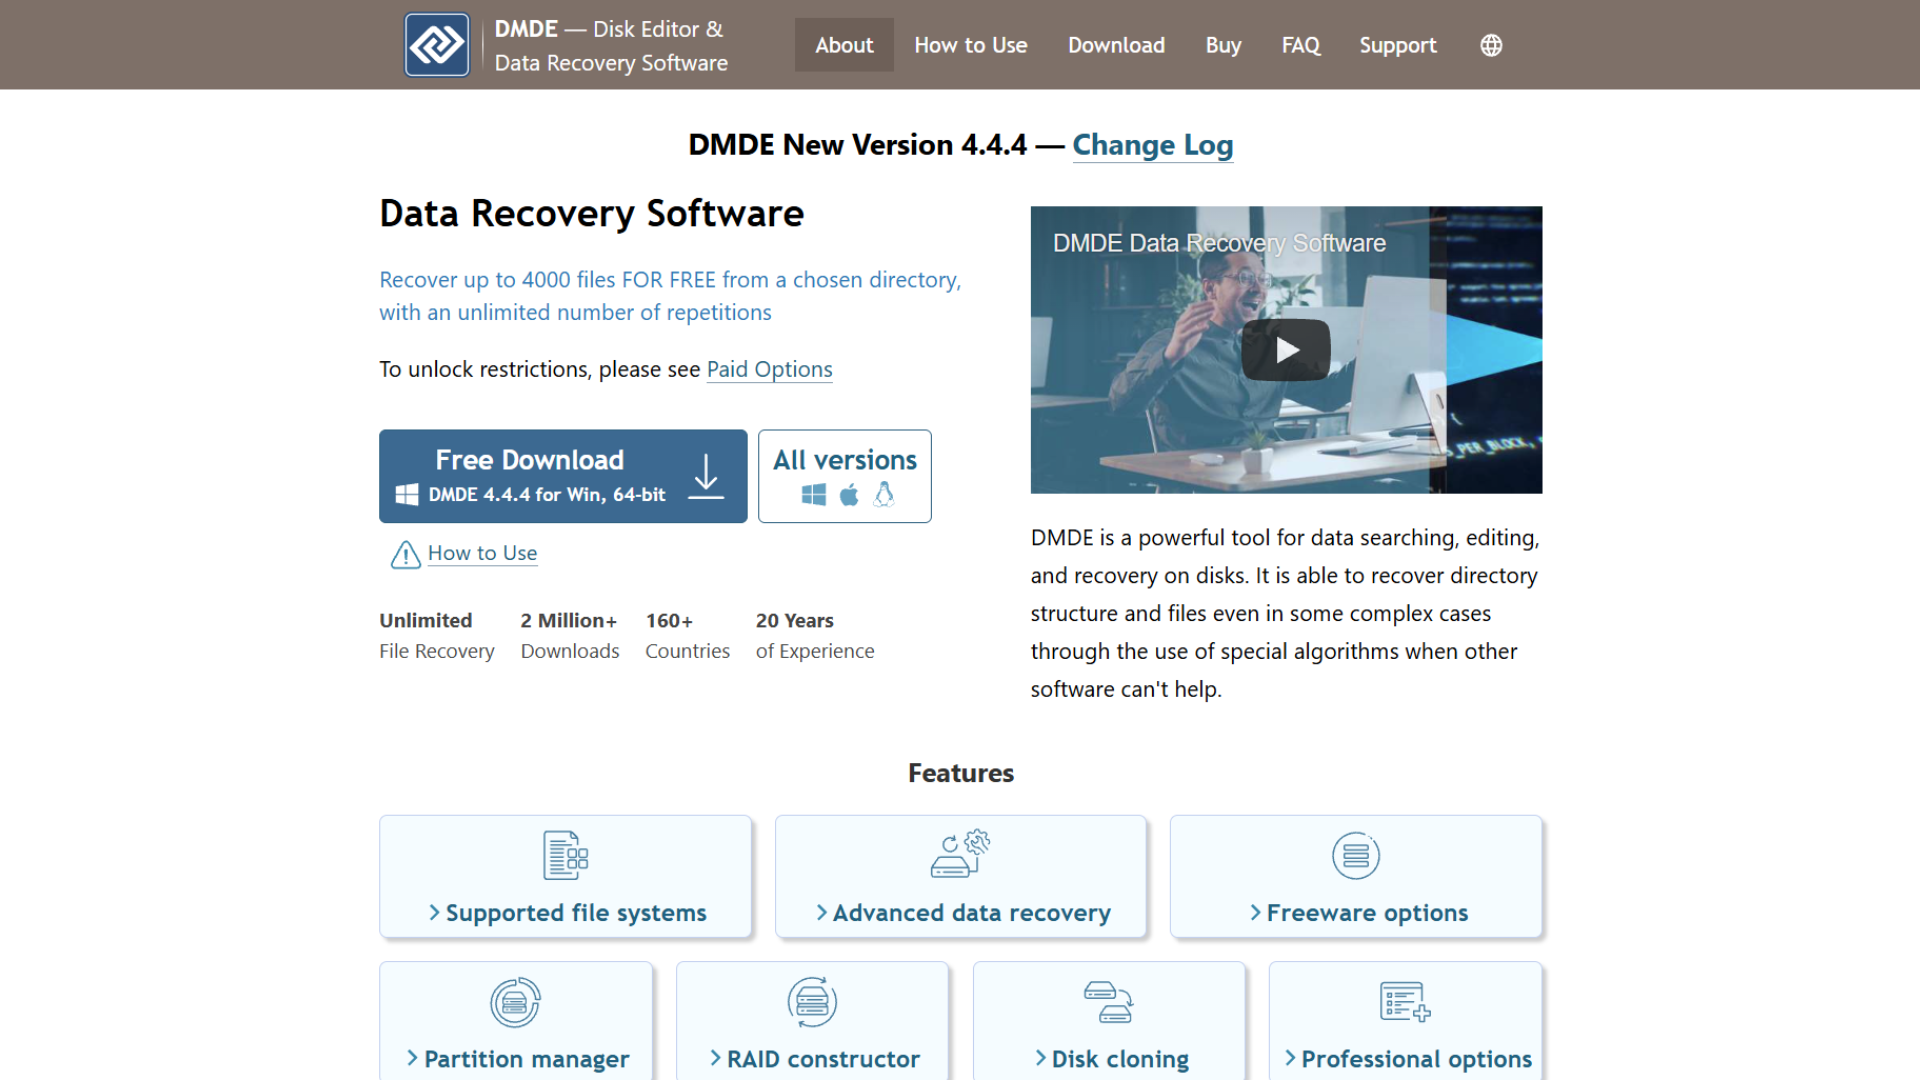Open How to Use in navigation bar
Screen dimensions: 1920x1080
(970, 45)
